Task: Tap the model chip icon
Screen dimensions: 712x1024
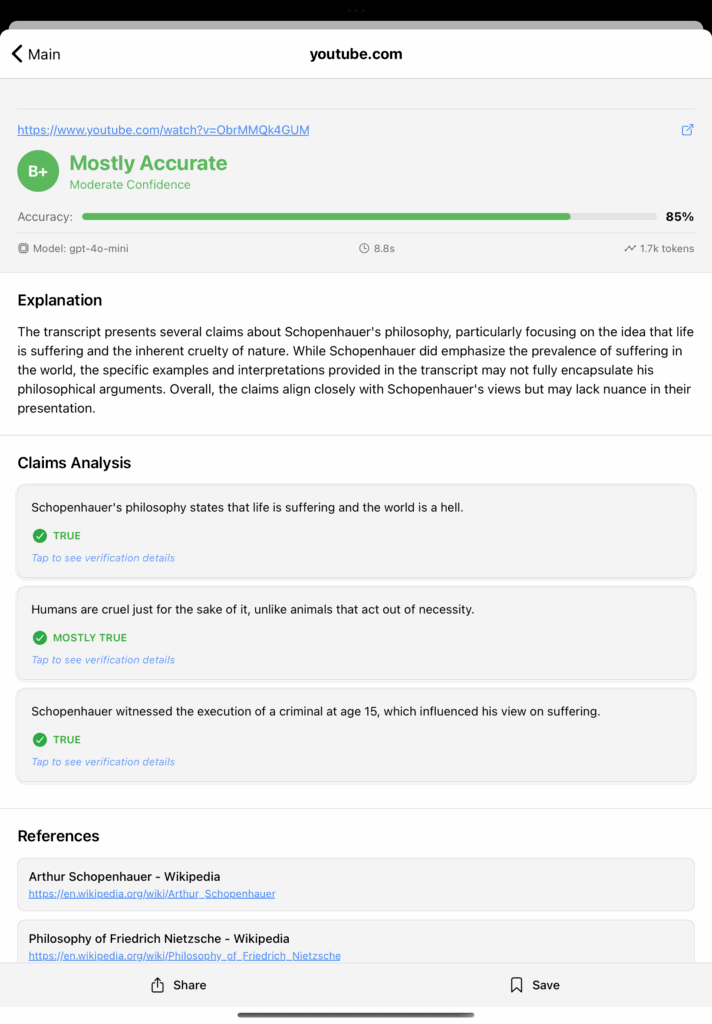Action: tap(23, 248)
